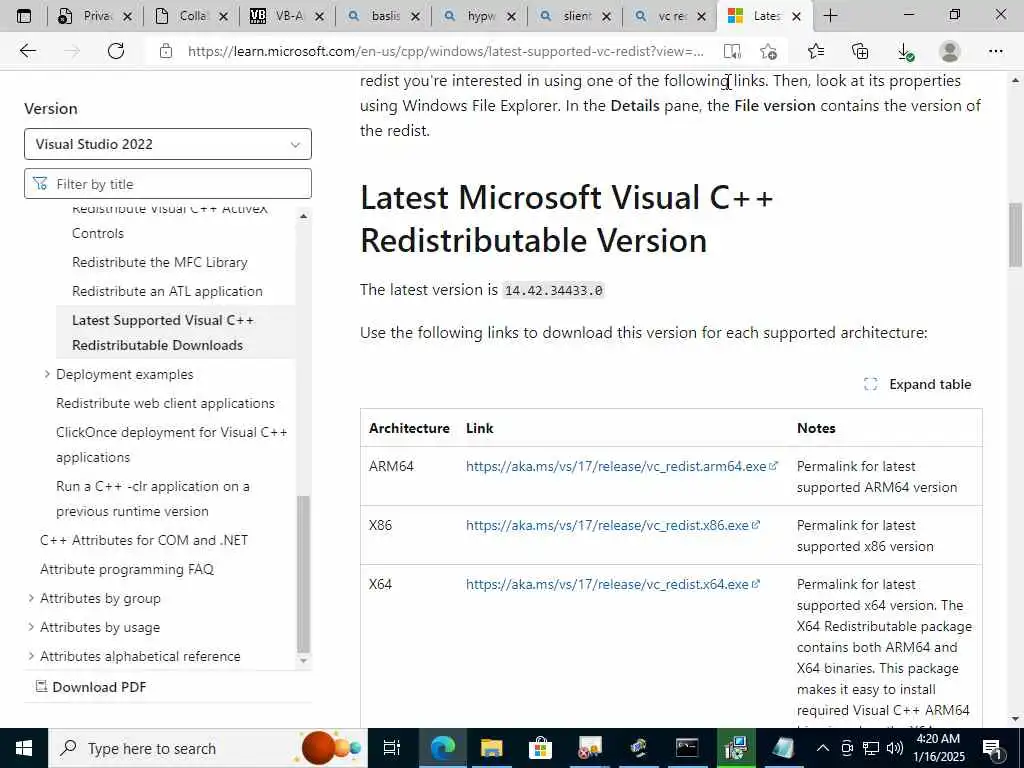Click the Notes column header

tap(816, 428)
